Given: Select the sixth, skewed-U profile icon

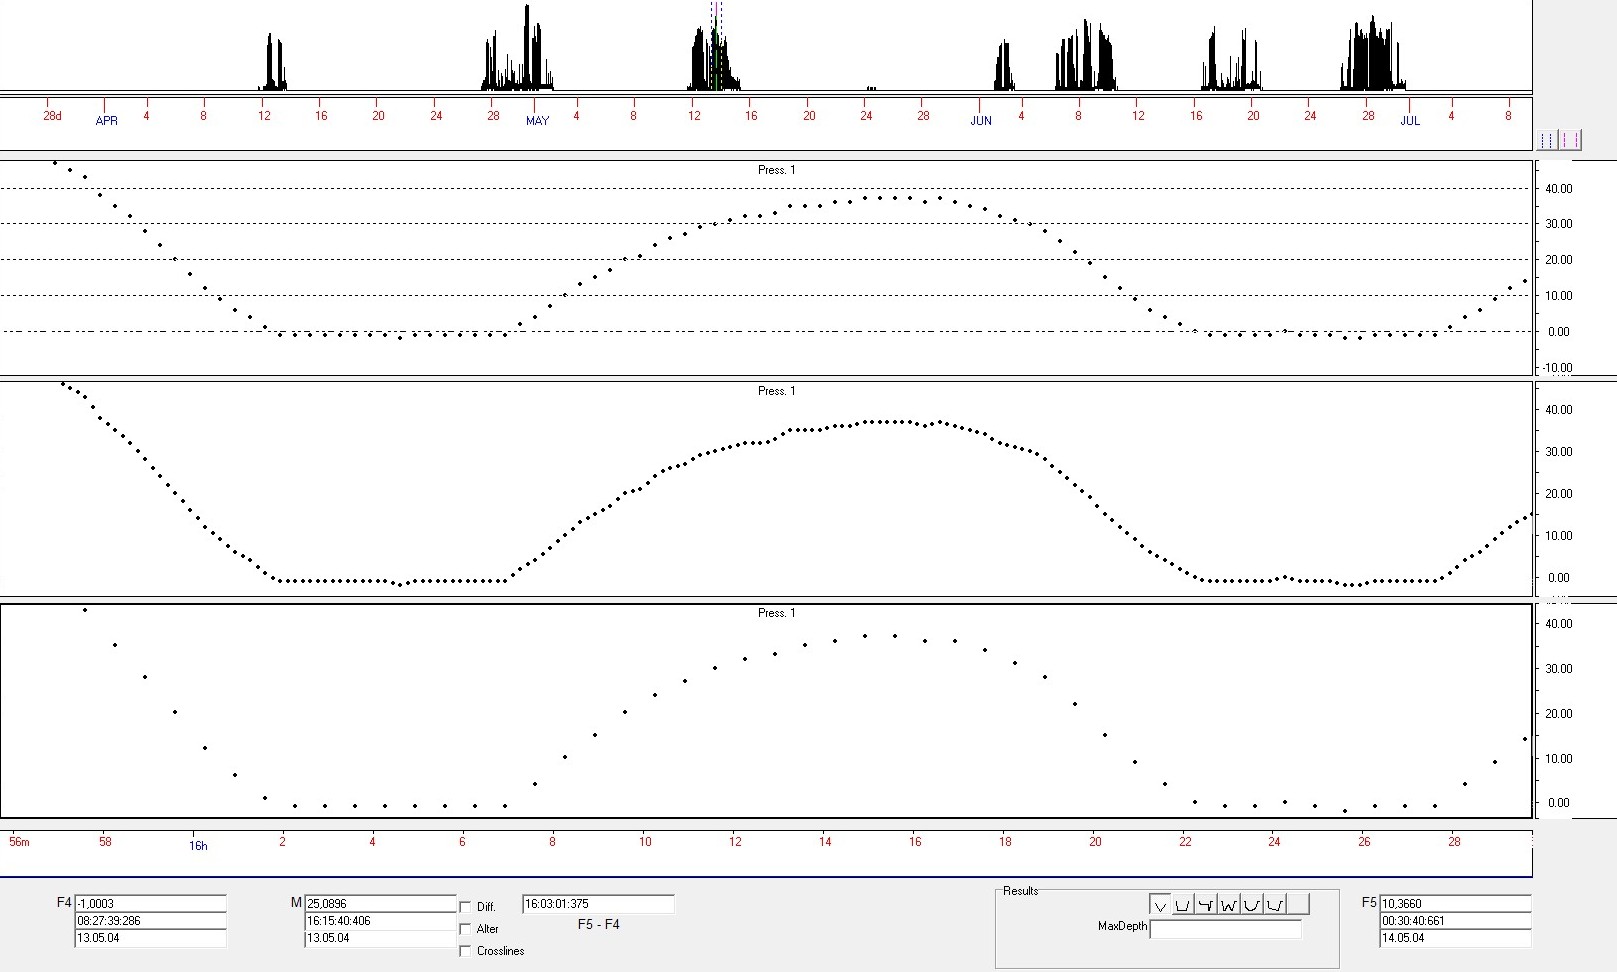Looking at the screenshot, I should click(x=1275, y=905).
